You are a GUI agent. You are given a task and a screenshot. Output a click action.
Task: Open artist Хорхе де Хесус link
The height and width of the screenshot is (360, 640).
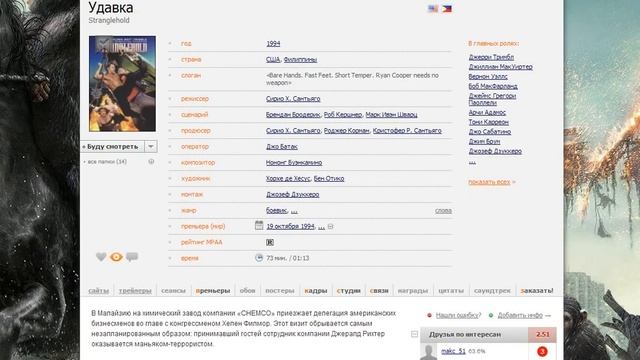coord(288,178)
